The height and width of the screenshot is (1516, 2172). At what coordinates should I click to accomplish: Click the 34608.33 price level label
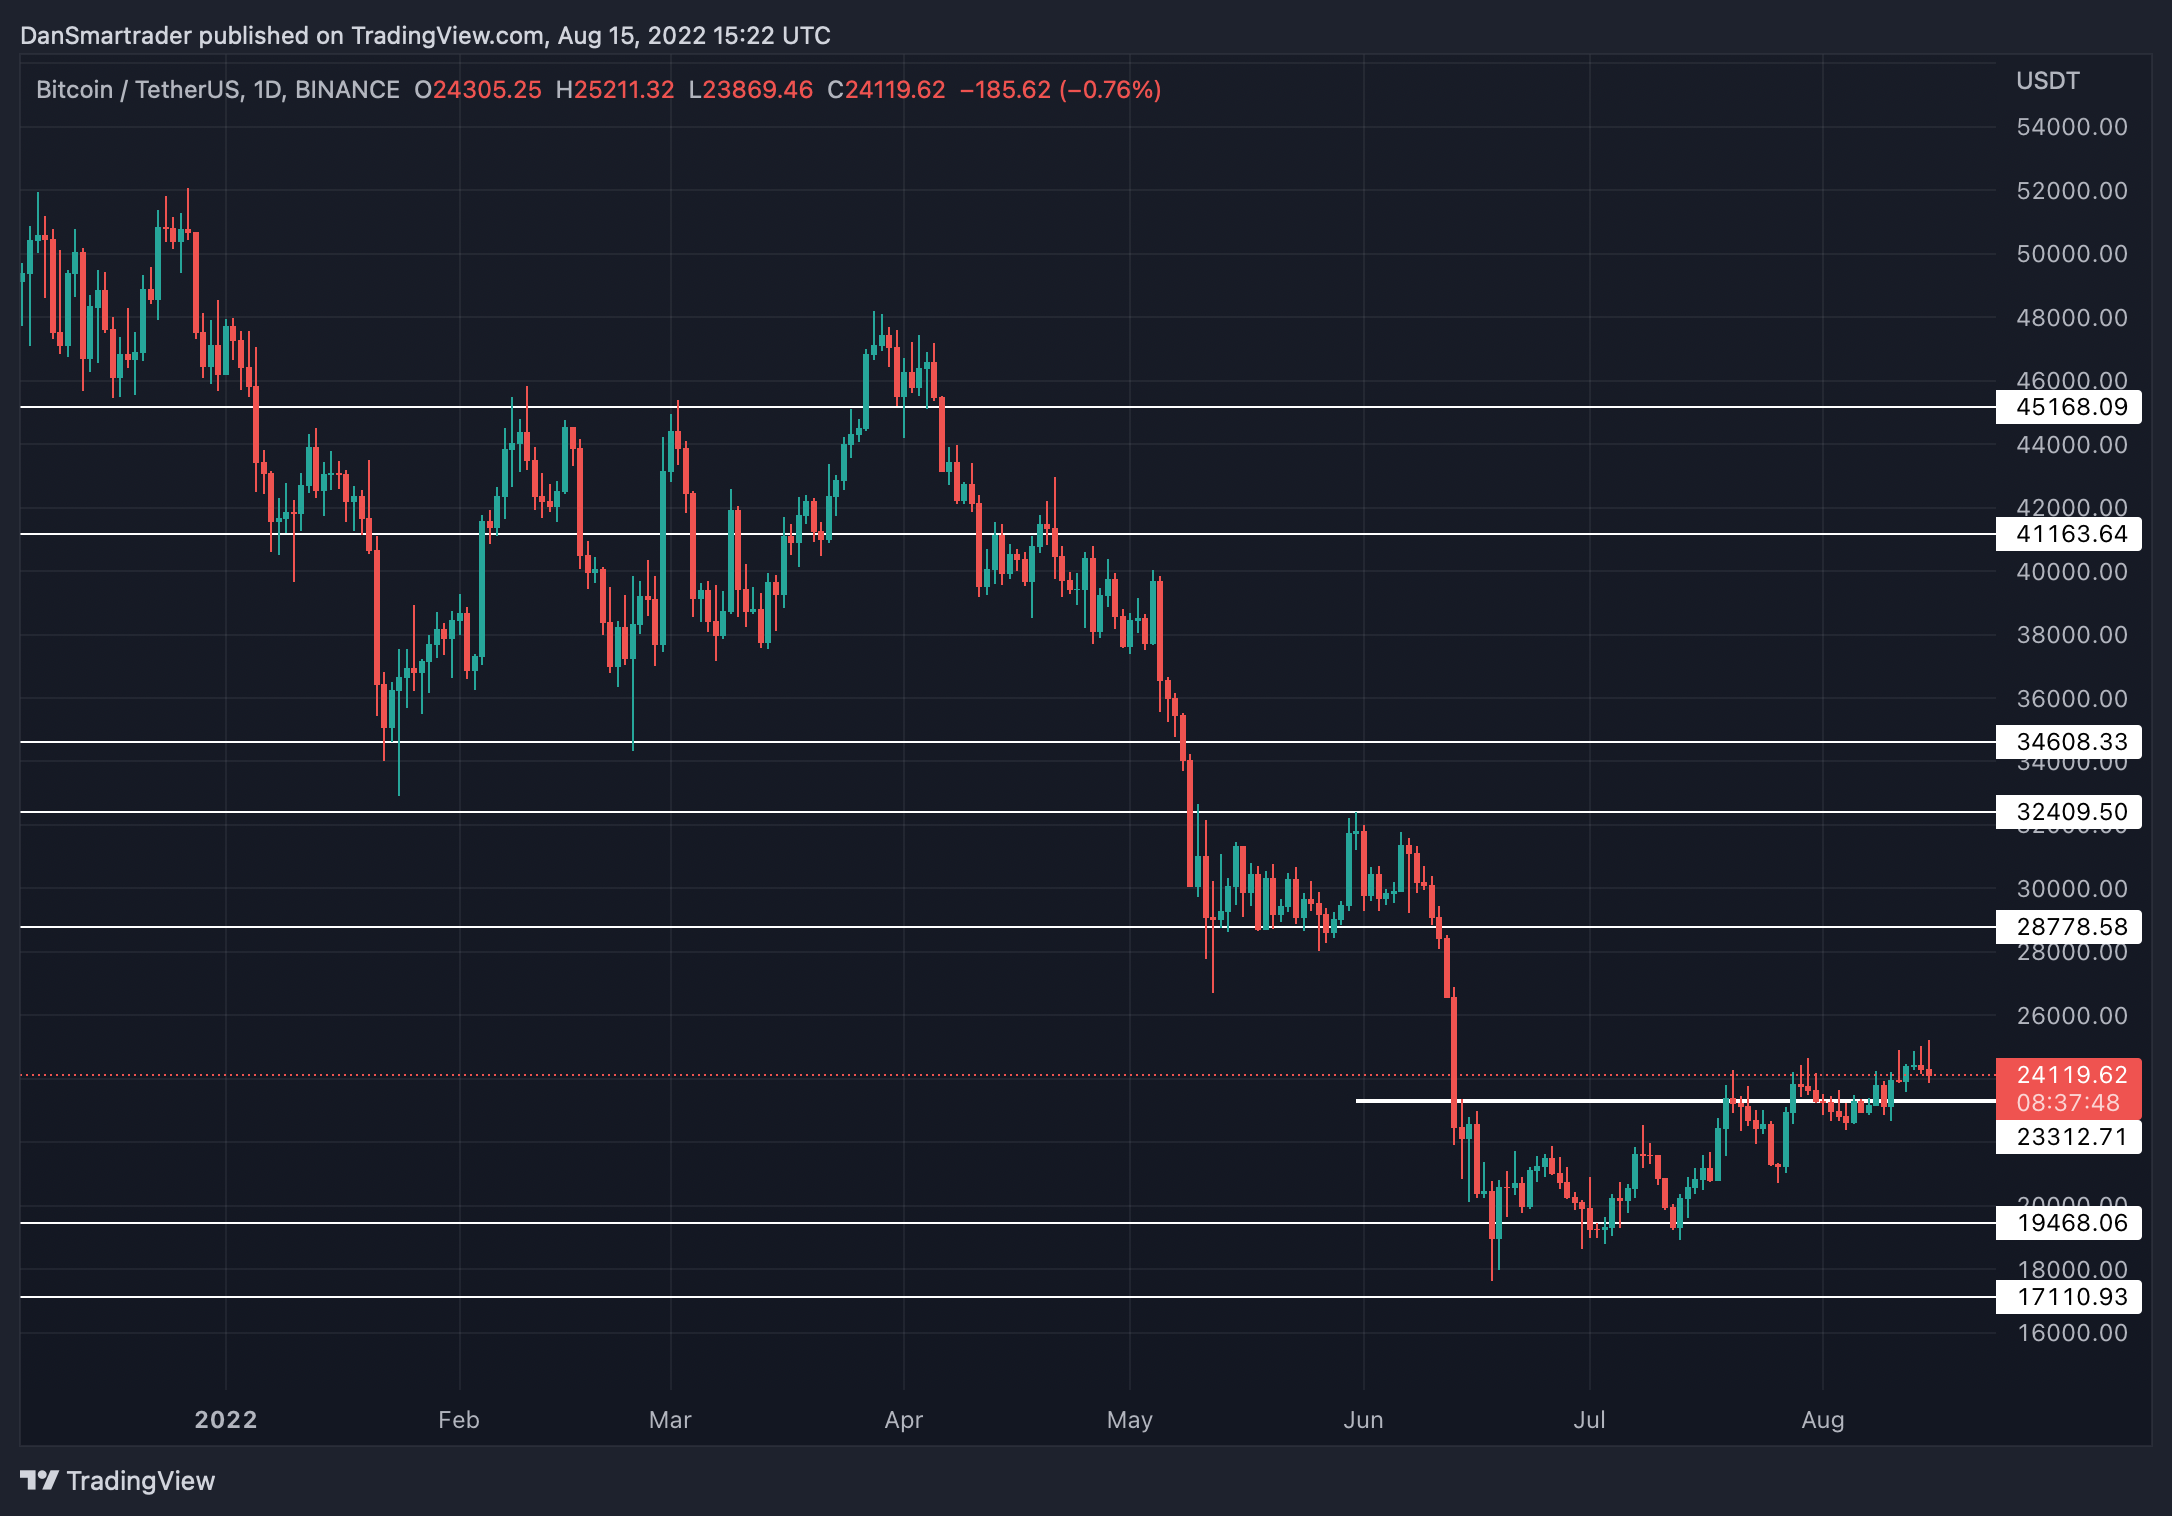coord(2068,742)
